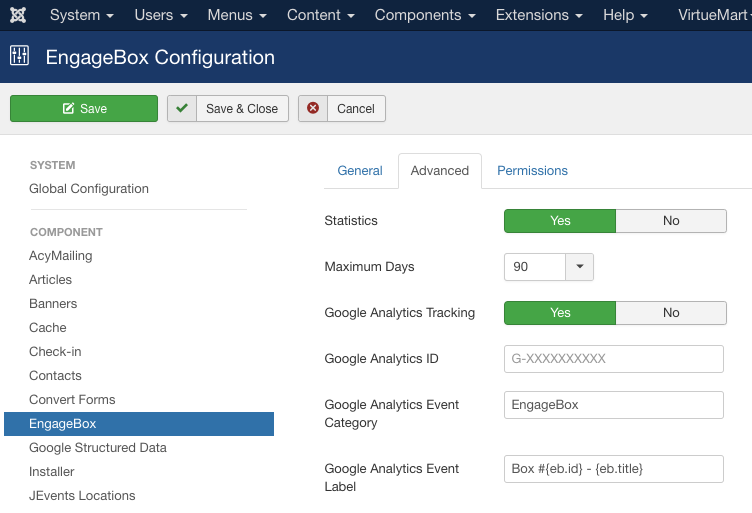The width and height of the screenshot is (752, 513).
Task: Open Global Configuration in sidebar
Action: (x=89, y=189)
